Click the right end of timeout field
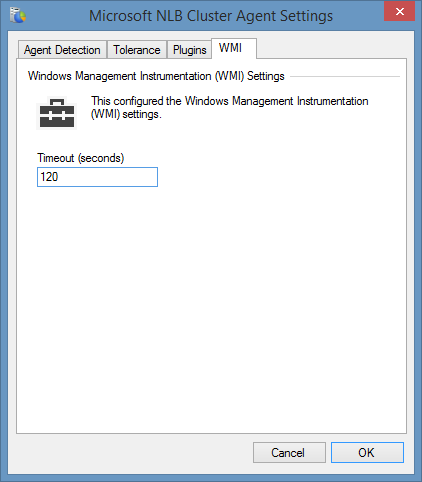The width and height of the screenshot is (422, 482). click(152, 177)
